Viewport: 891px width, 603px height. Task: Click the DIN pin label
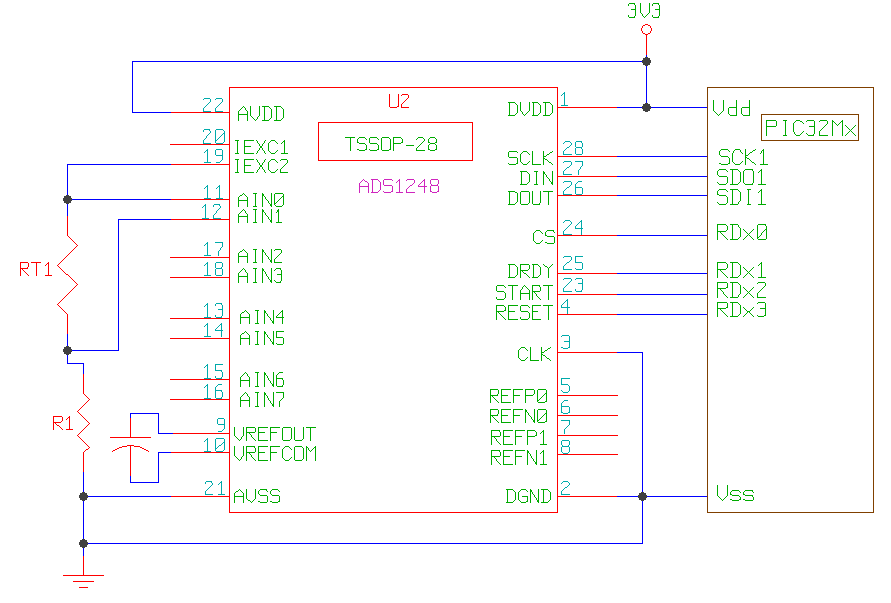(x=536, y=178)
